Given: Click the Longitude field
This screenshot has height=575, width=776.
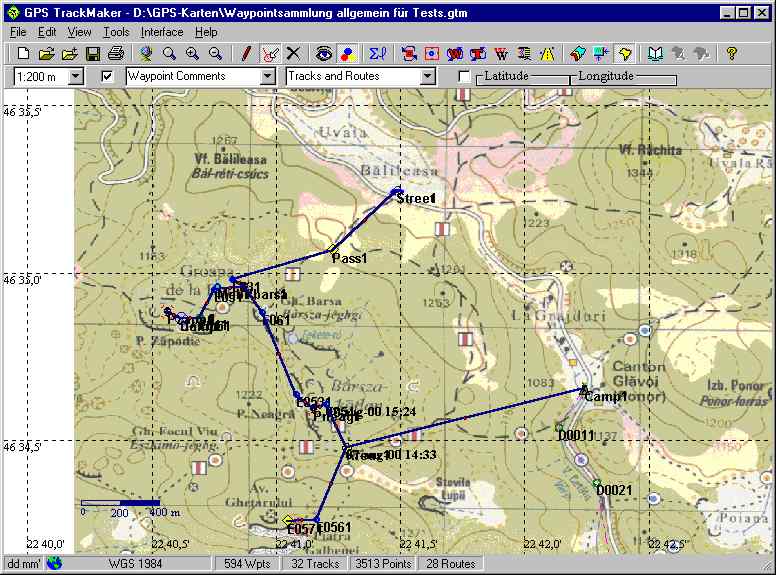Looking at the screenshot, I should pos(624,80).
